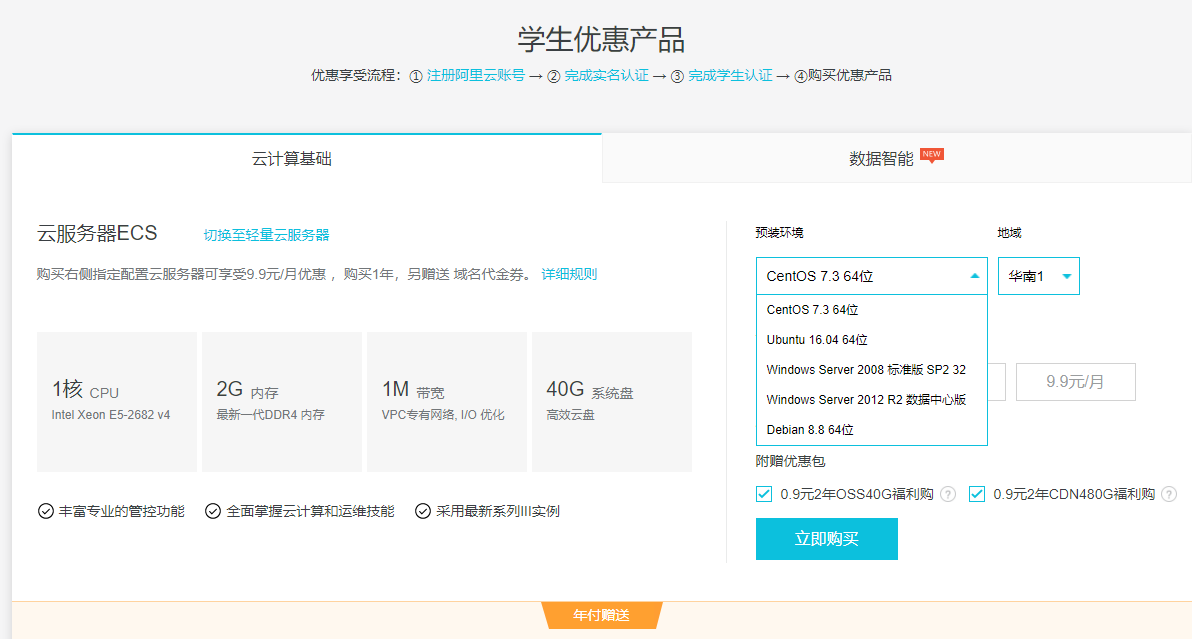Click the 40G 系统盘 spec card

click(612, 402)
